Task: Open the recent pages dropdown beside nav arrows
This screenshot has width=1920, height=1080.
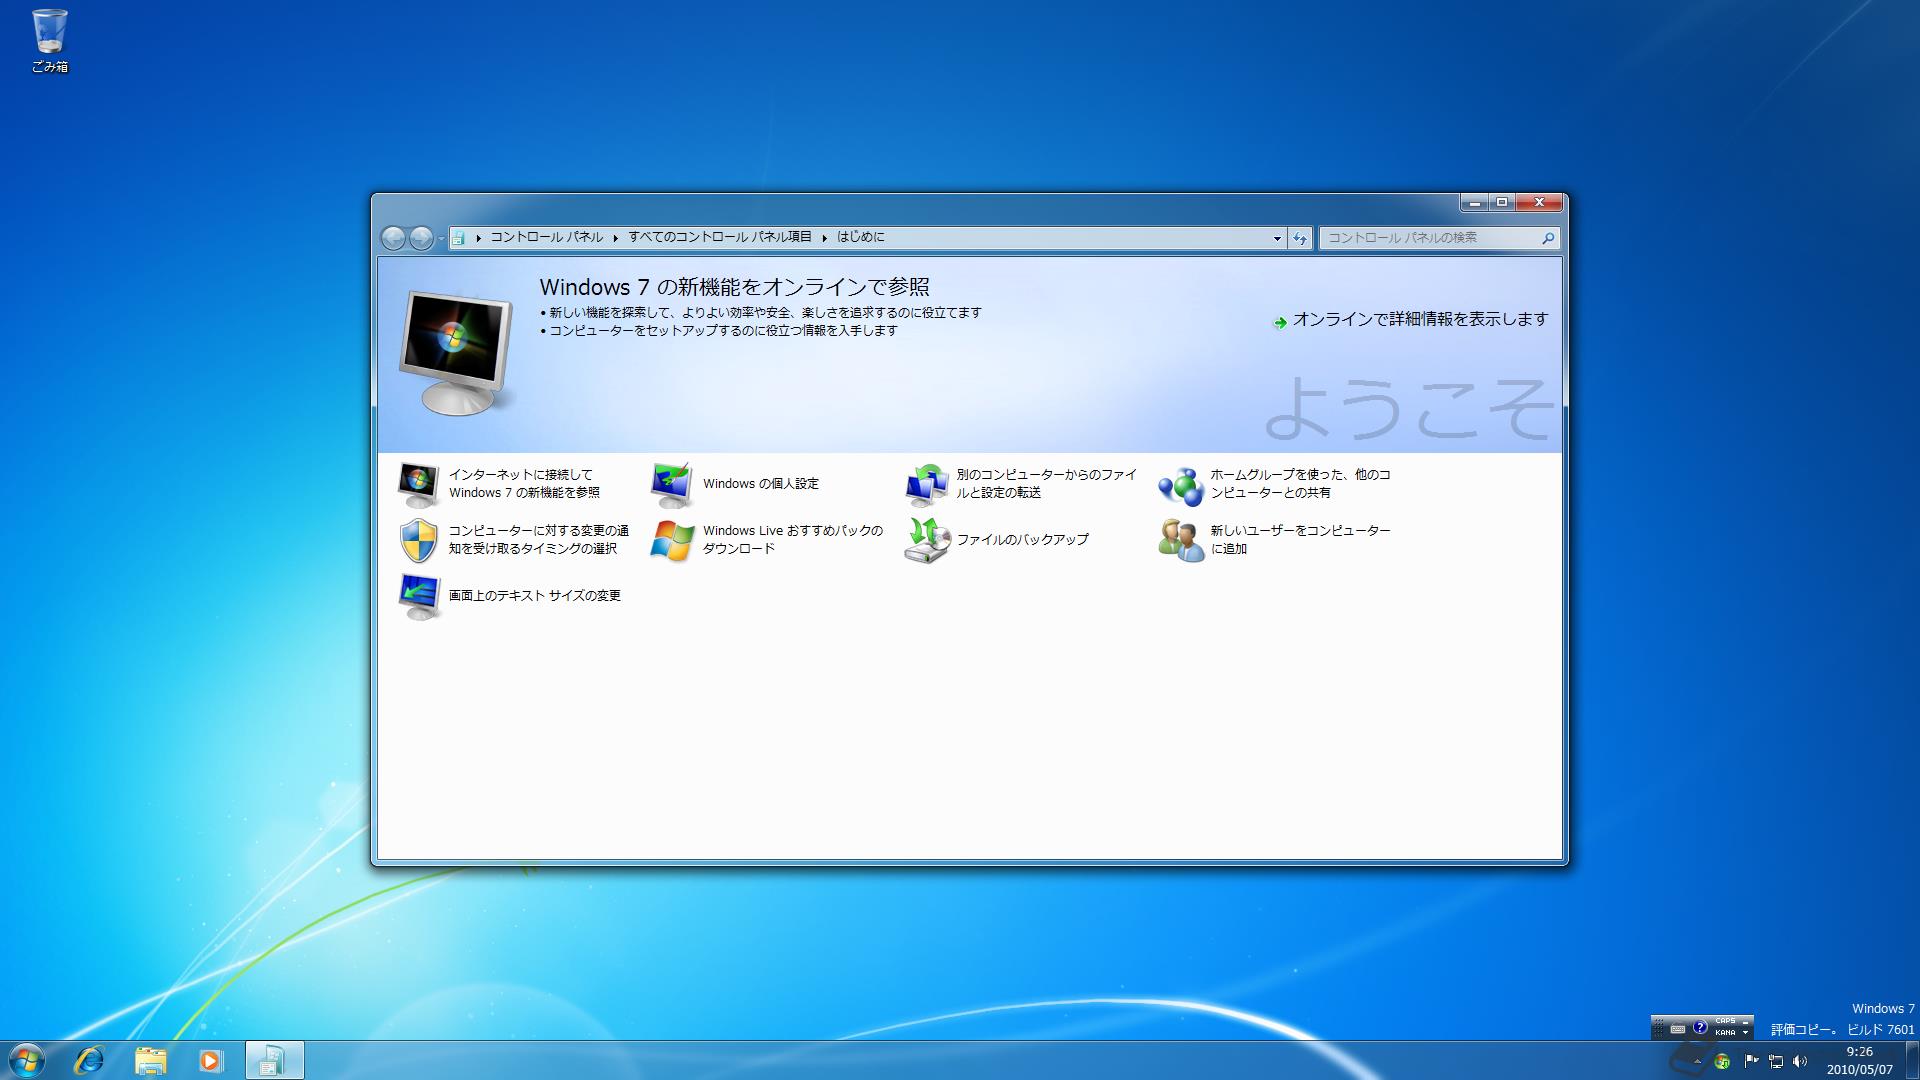Action: tap(441, 239)
